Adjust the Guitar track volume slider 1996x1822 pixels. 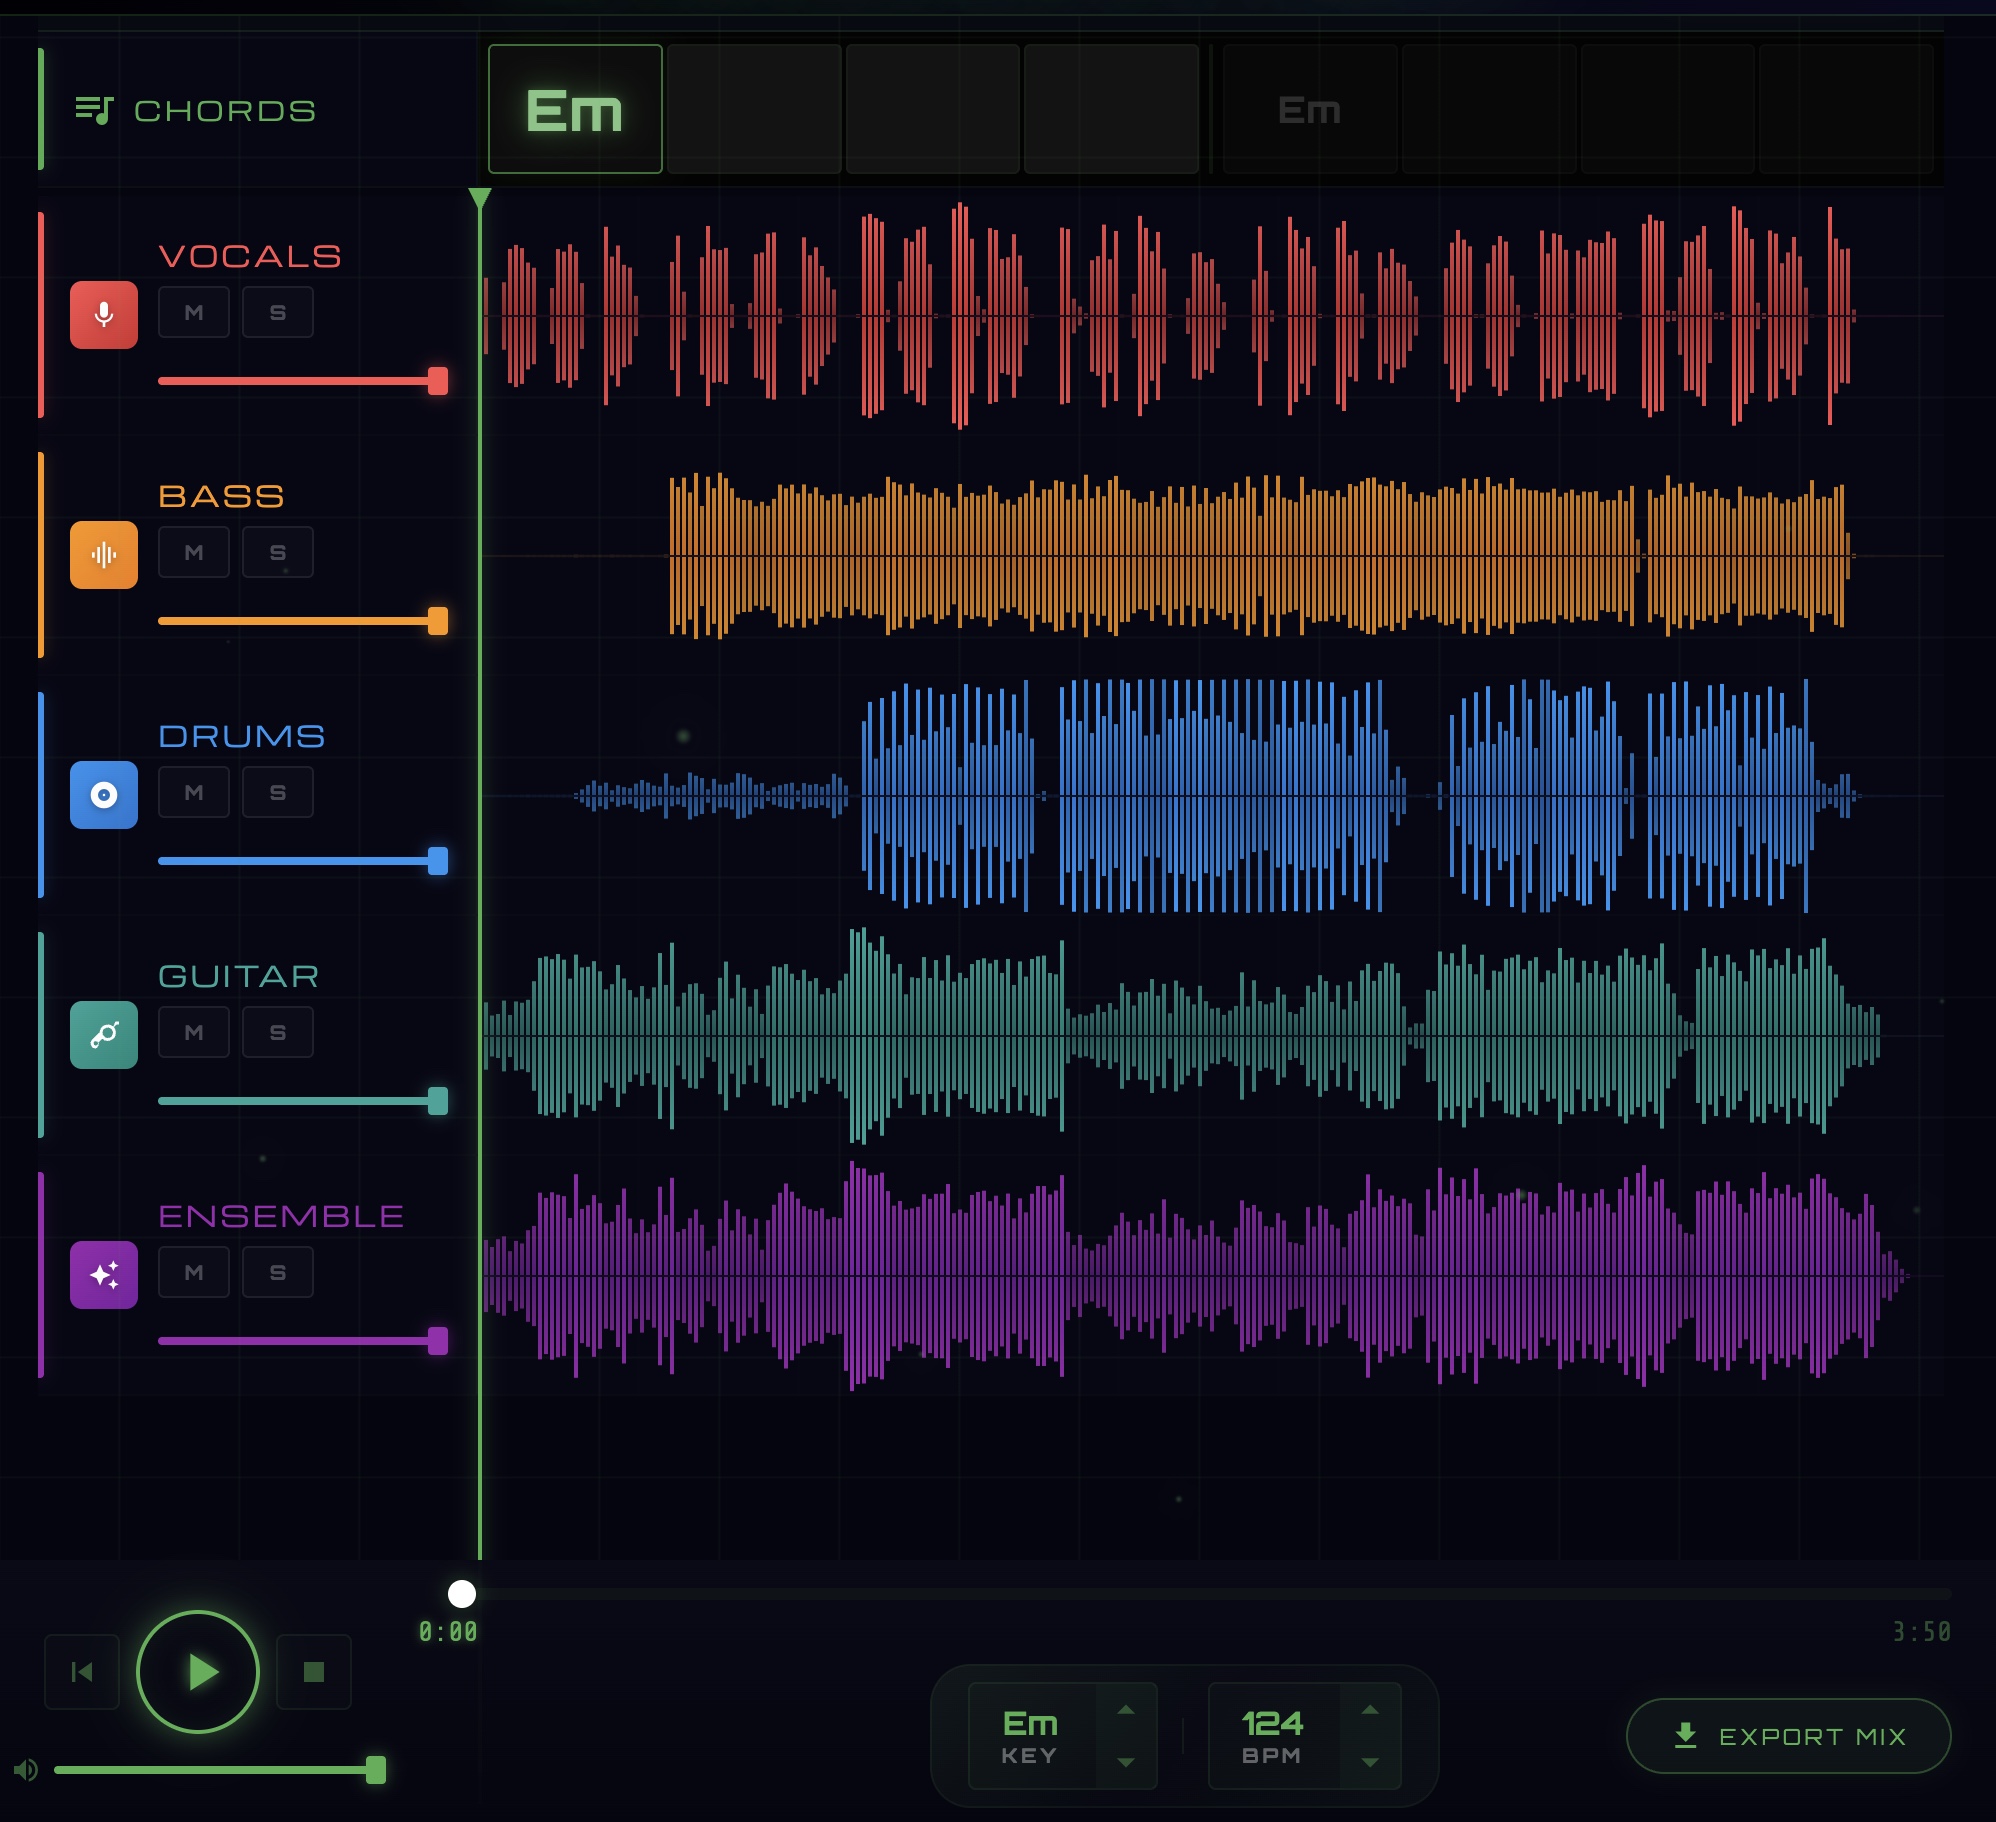coord(438,1101)
